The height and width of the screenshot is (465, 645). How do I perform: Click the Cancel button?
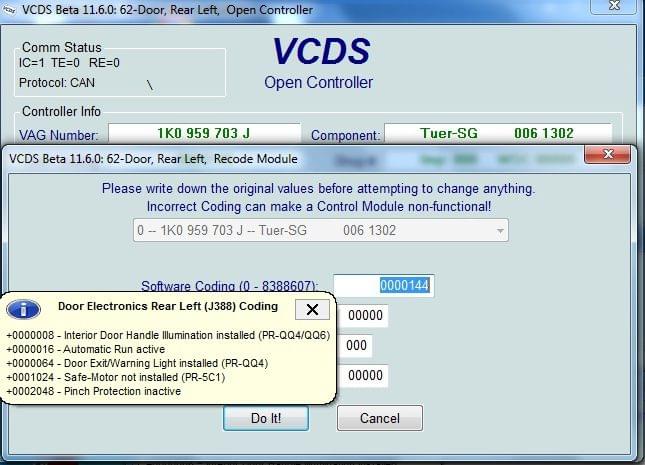pyautogui.click(x=380, y=418)
